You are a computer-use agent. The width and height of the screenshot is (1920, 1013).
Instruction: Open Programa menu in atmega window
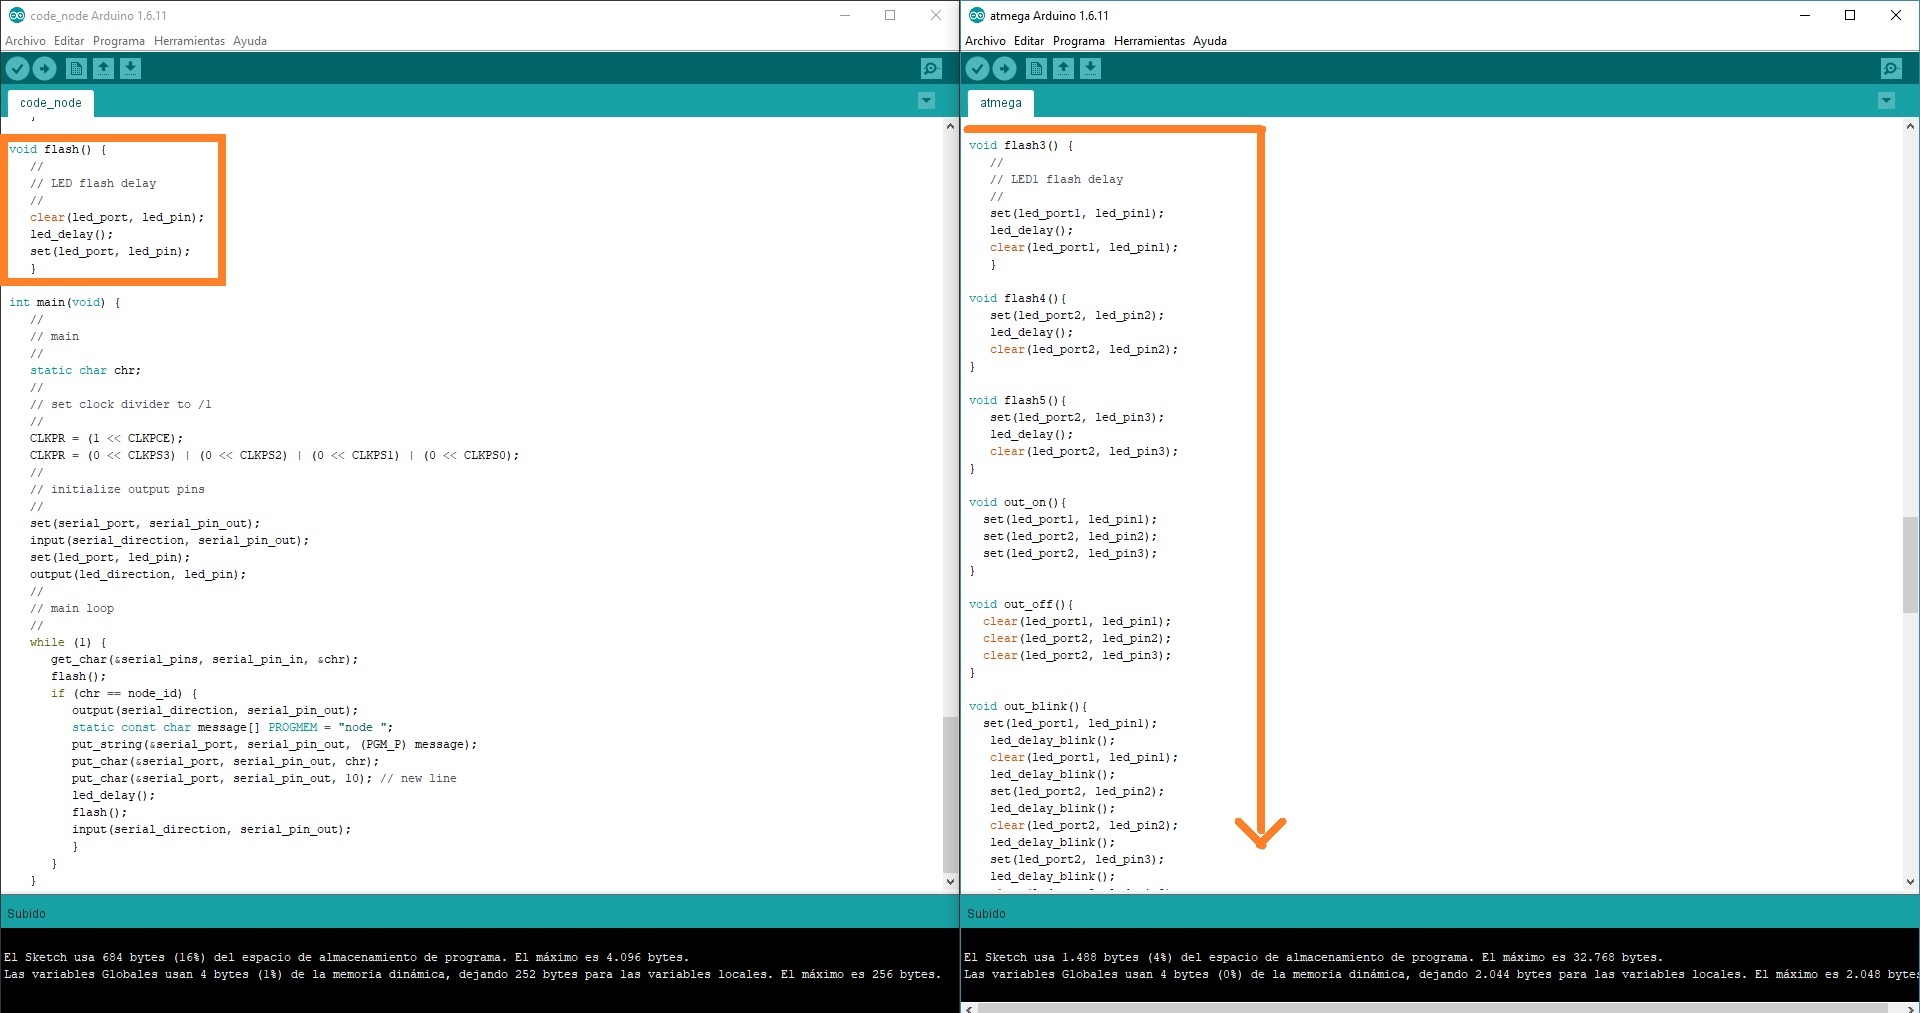click(x=1079, y=41)
